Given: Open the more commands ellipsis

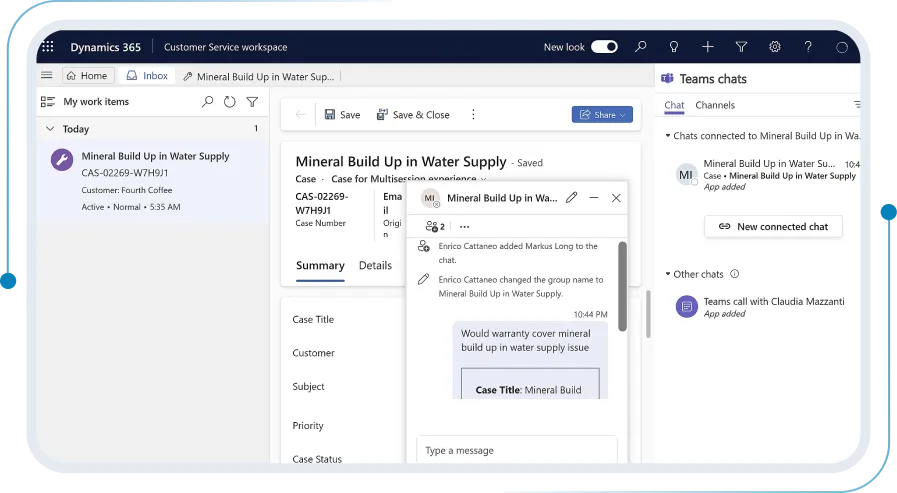Looking at the screenshot, I should (x=473, y=114).
